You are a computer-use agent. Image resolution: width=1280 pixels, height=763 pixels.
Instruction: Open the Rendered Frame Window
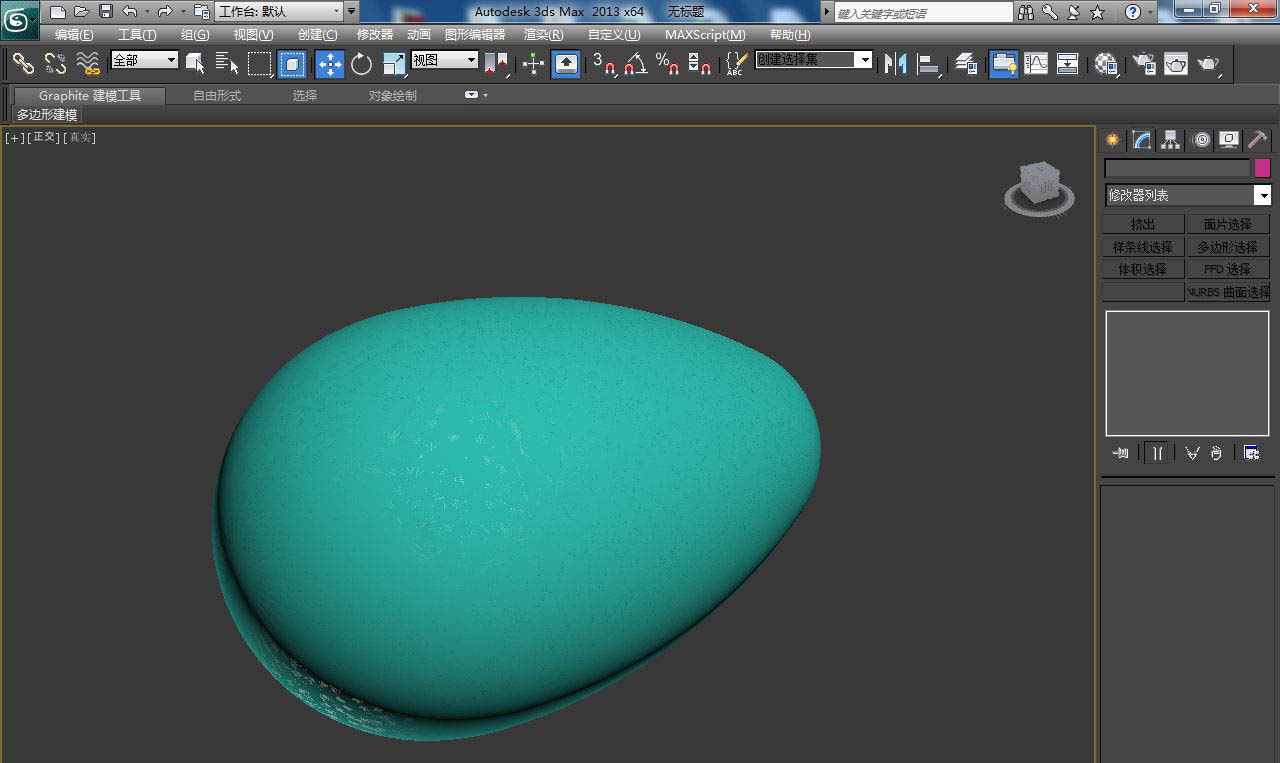click(1176, 64)
